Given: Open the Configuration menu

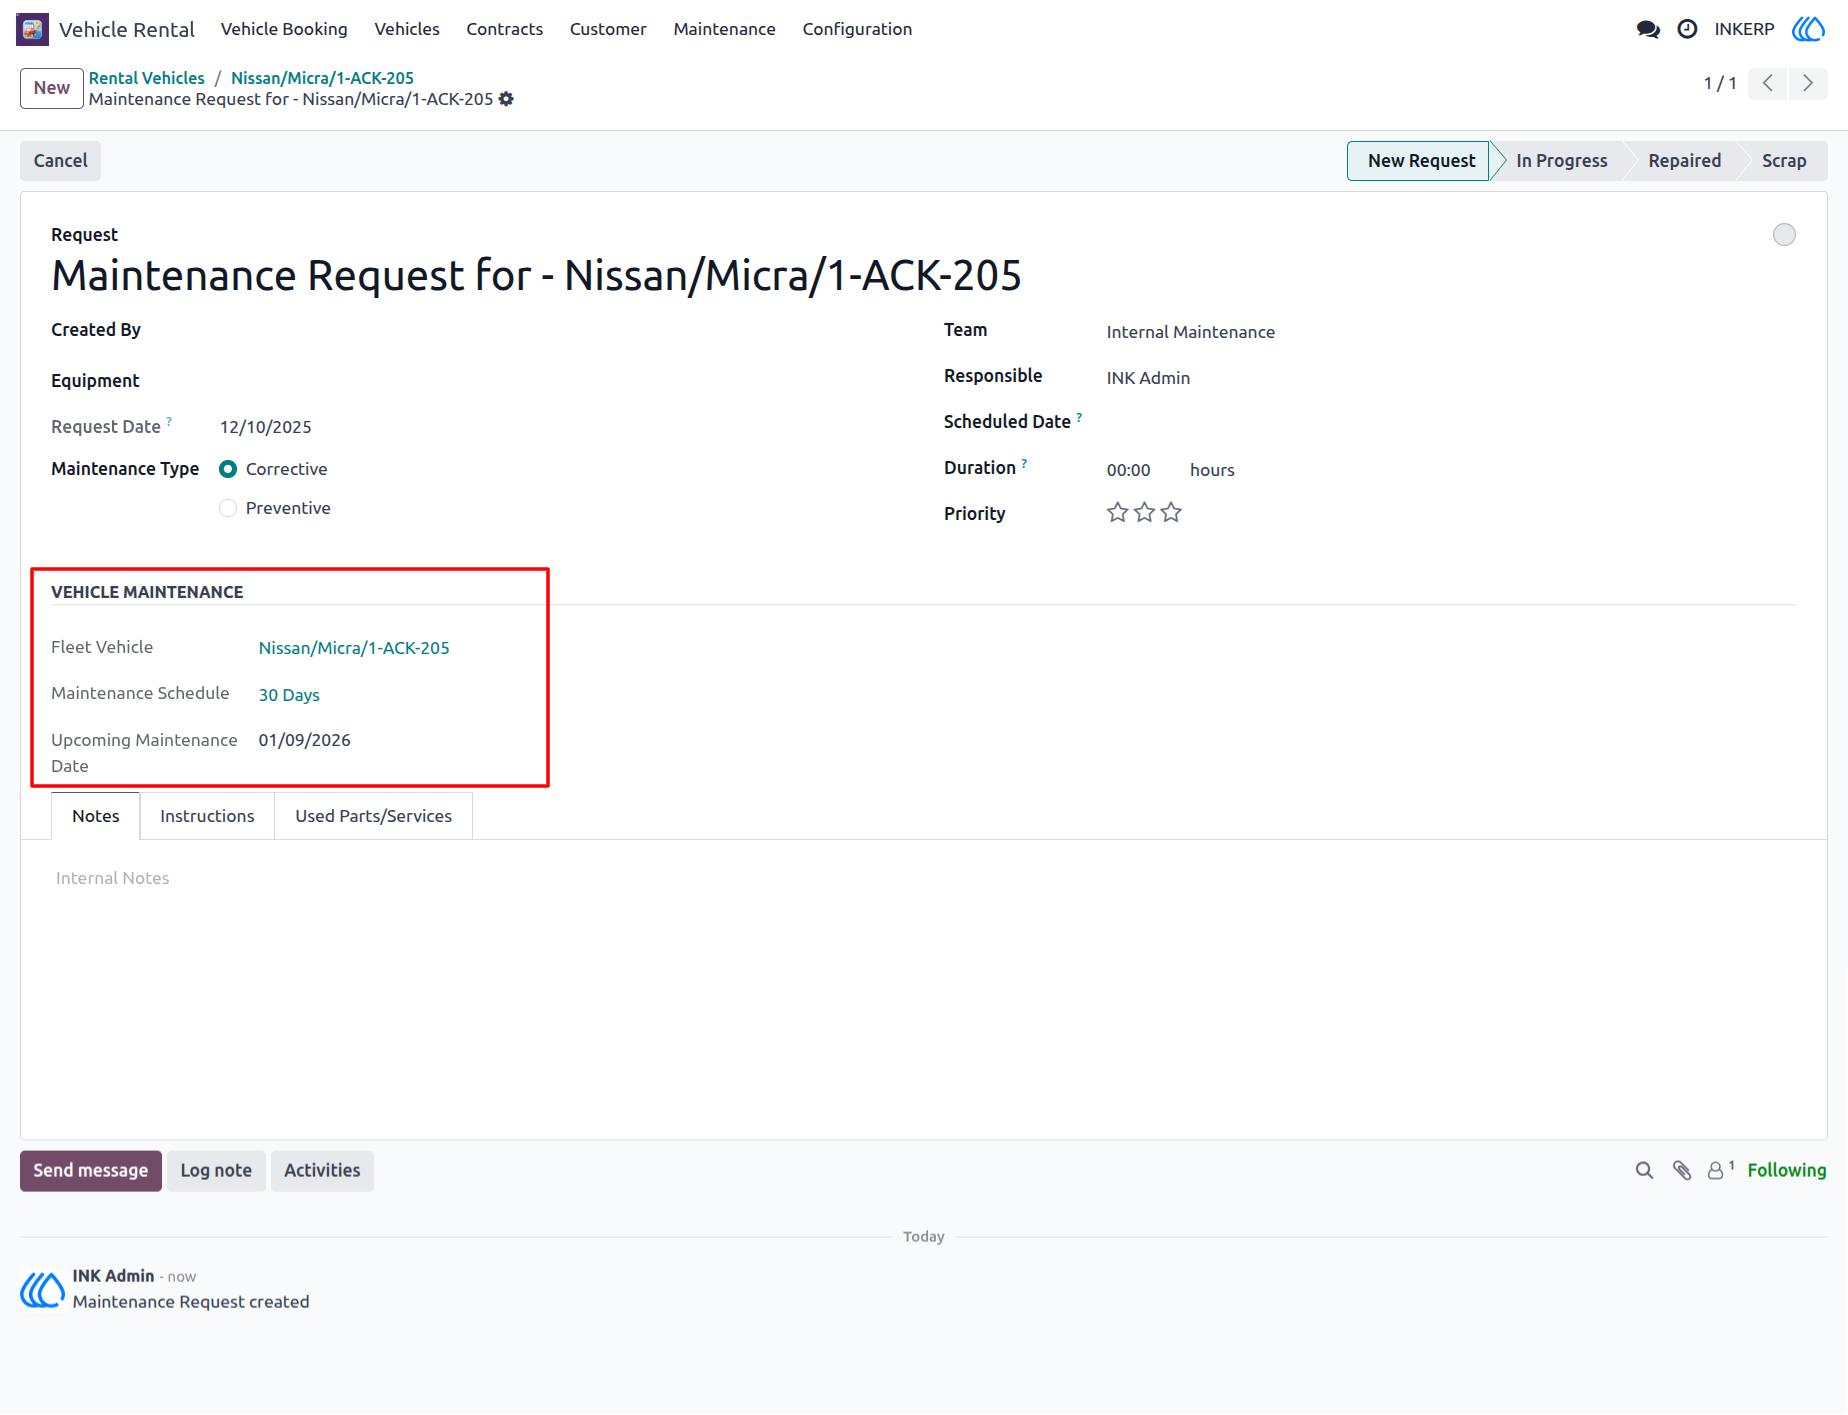Looking at the screenshot, I should click(x=857, y=29).
